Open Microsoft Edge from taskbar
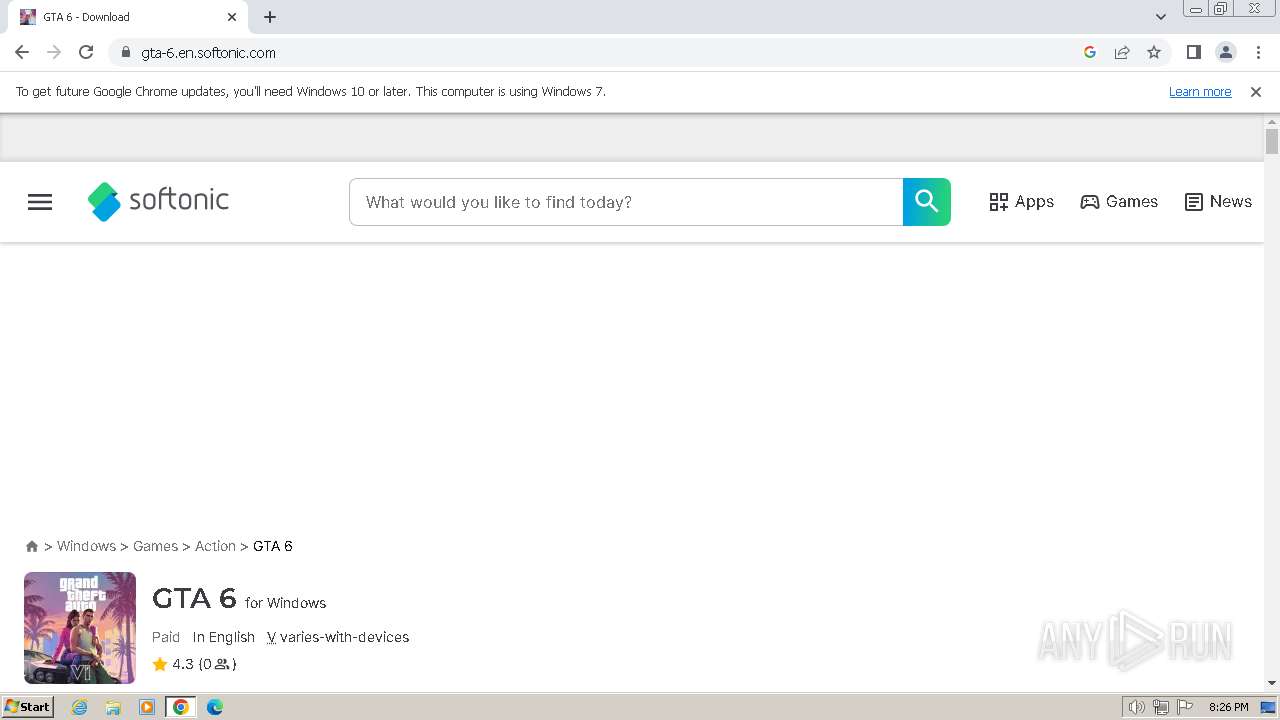This screenshot has height=720, width=1280. [215, 707]
